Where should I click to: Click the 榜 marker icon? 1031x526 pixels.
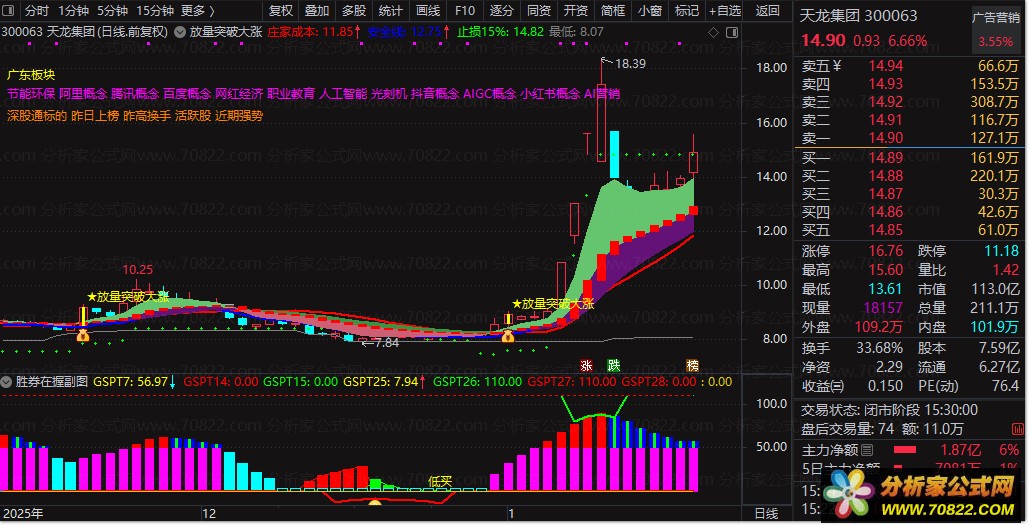[x=692, y=366]
